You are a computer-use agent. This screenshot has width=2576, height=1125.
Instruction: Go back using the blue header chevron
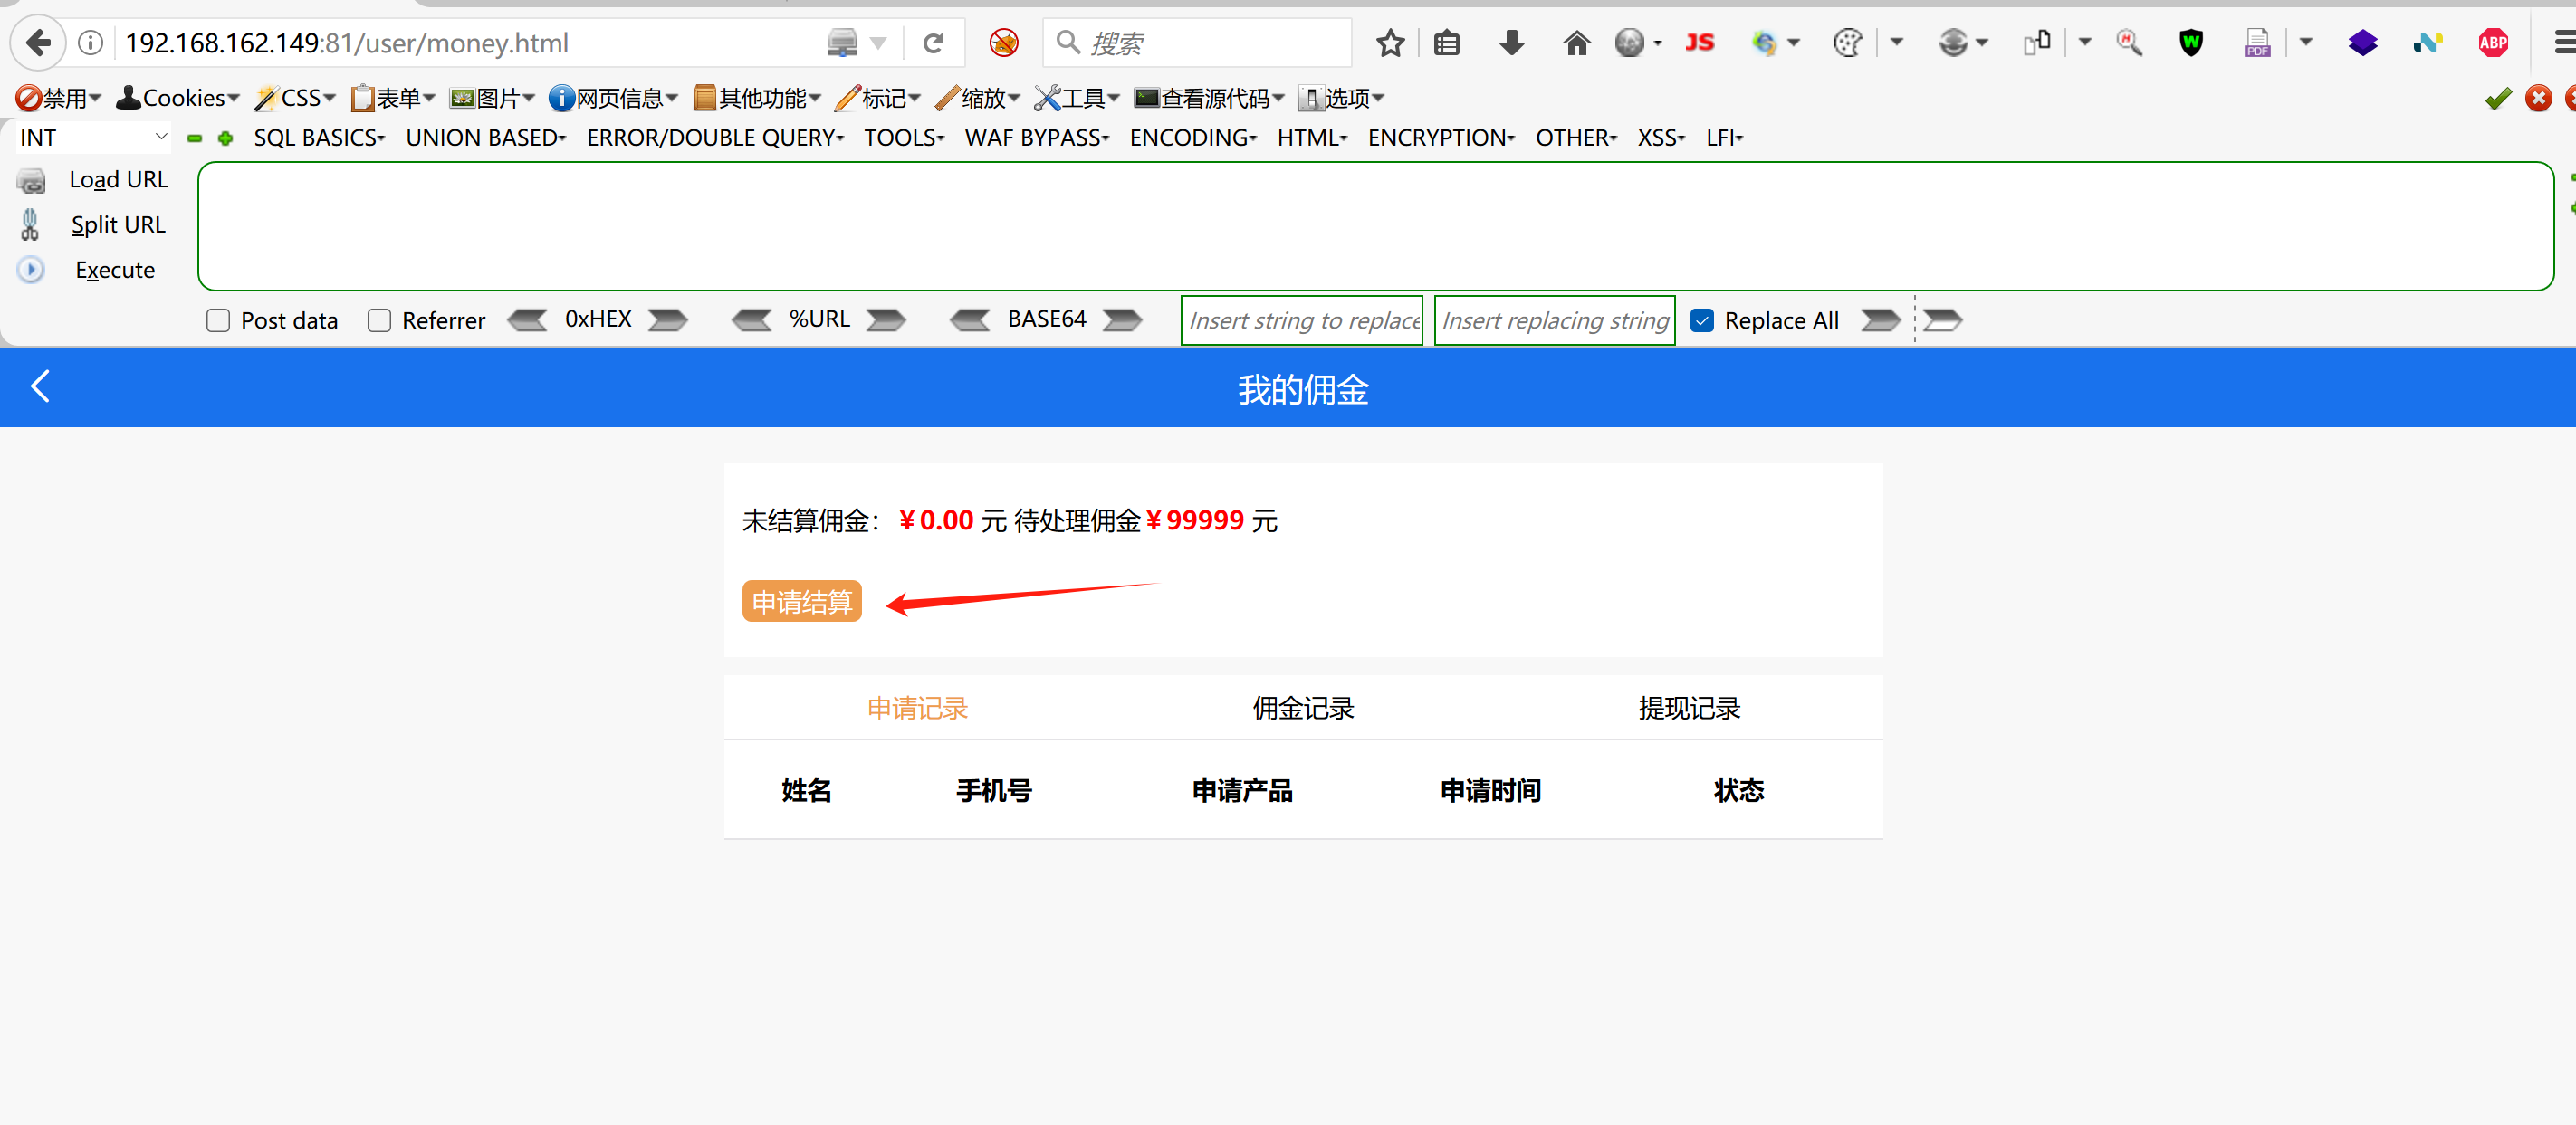pyautogui.click(x=40, y=386)
